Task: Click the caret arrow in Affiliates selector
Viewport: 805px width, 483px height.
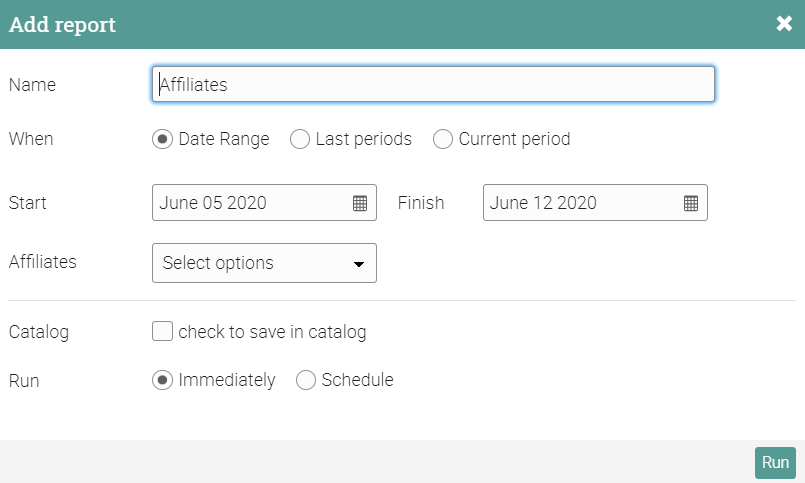Action: pos(359,264)
